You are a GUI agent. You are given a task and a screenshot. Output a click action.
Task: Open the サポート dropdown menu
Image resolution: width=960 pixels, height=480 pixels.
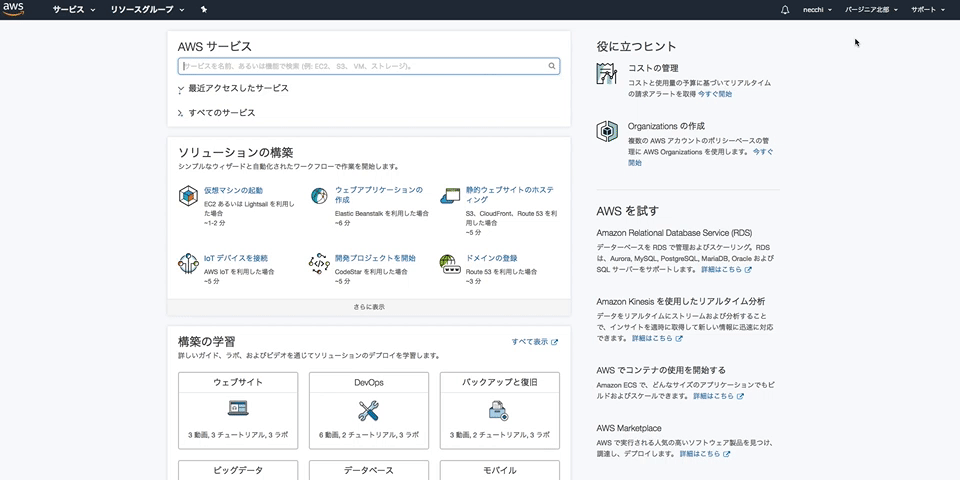tap(928, 10)
